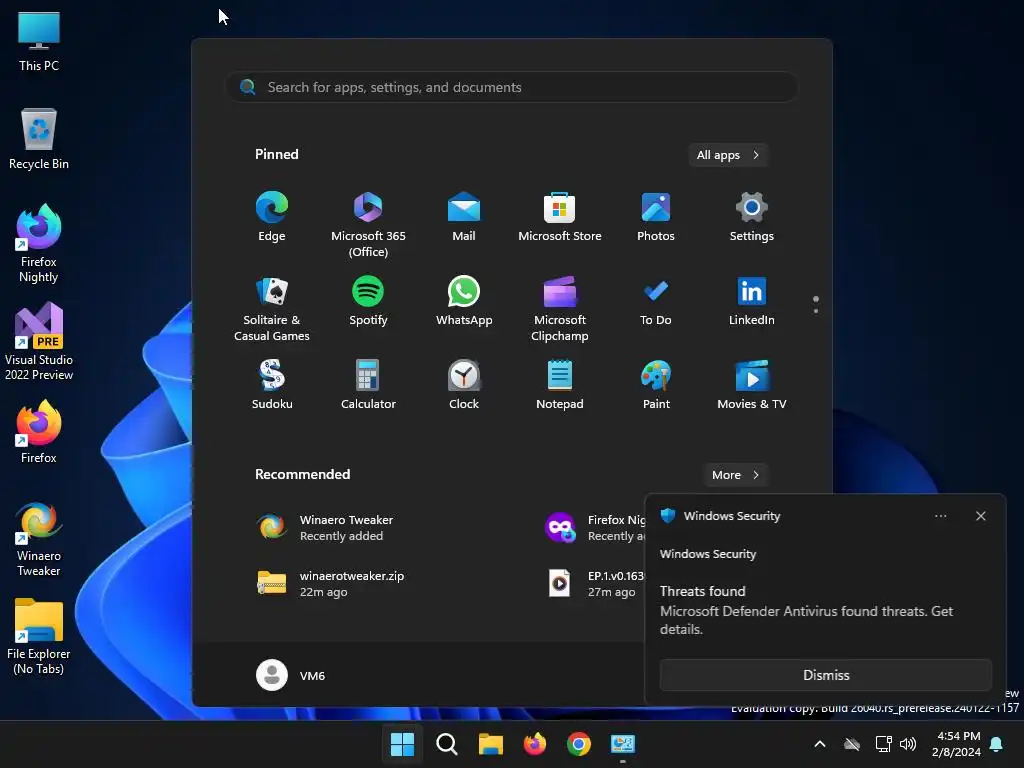Expand the All apps list
This screenshot has width=1024, height=768.
click(x=728, y=155)
